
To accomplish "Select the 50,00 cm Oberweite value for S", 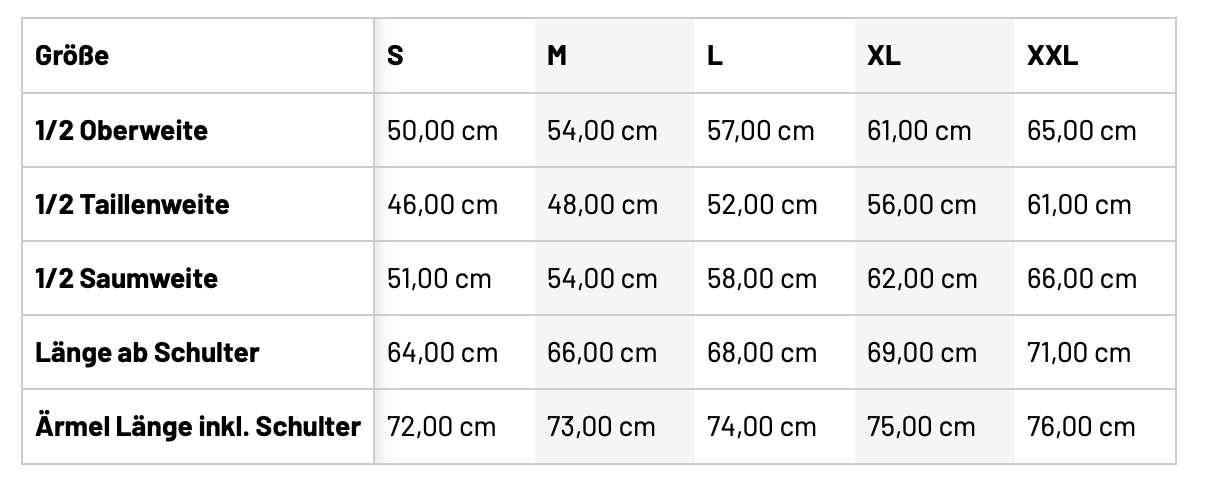I will [x=442, y=130].
